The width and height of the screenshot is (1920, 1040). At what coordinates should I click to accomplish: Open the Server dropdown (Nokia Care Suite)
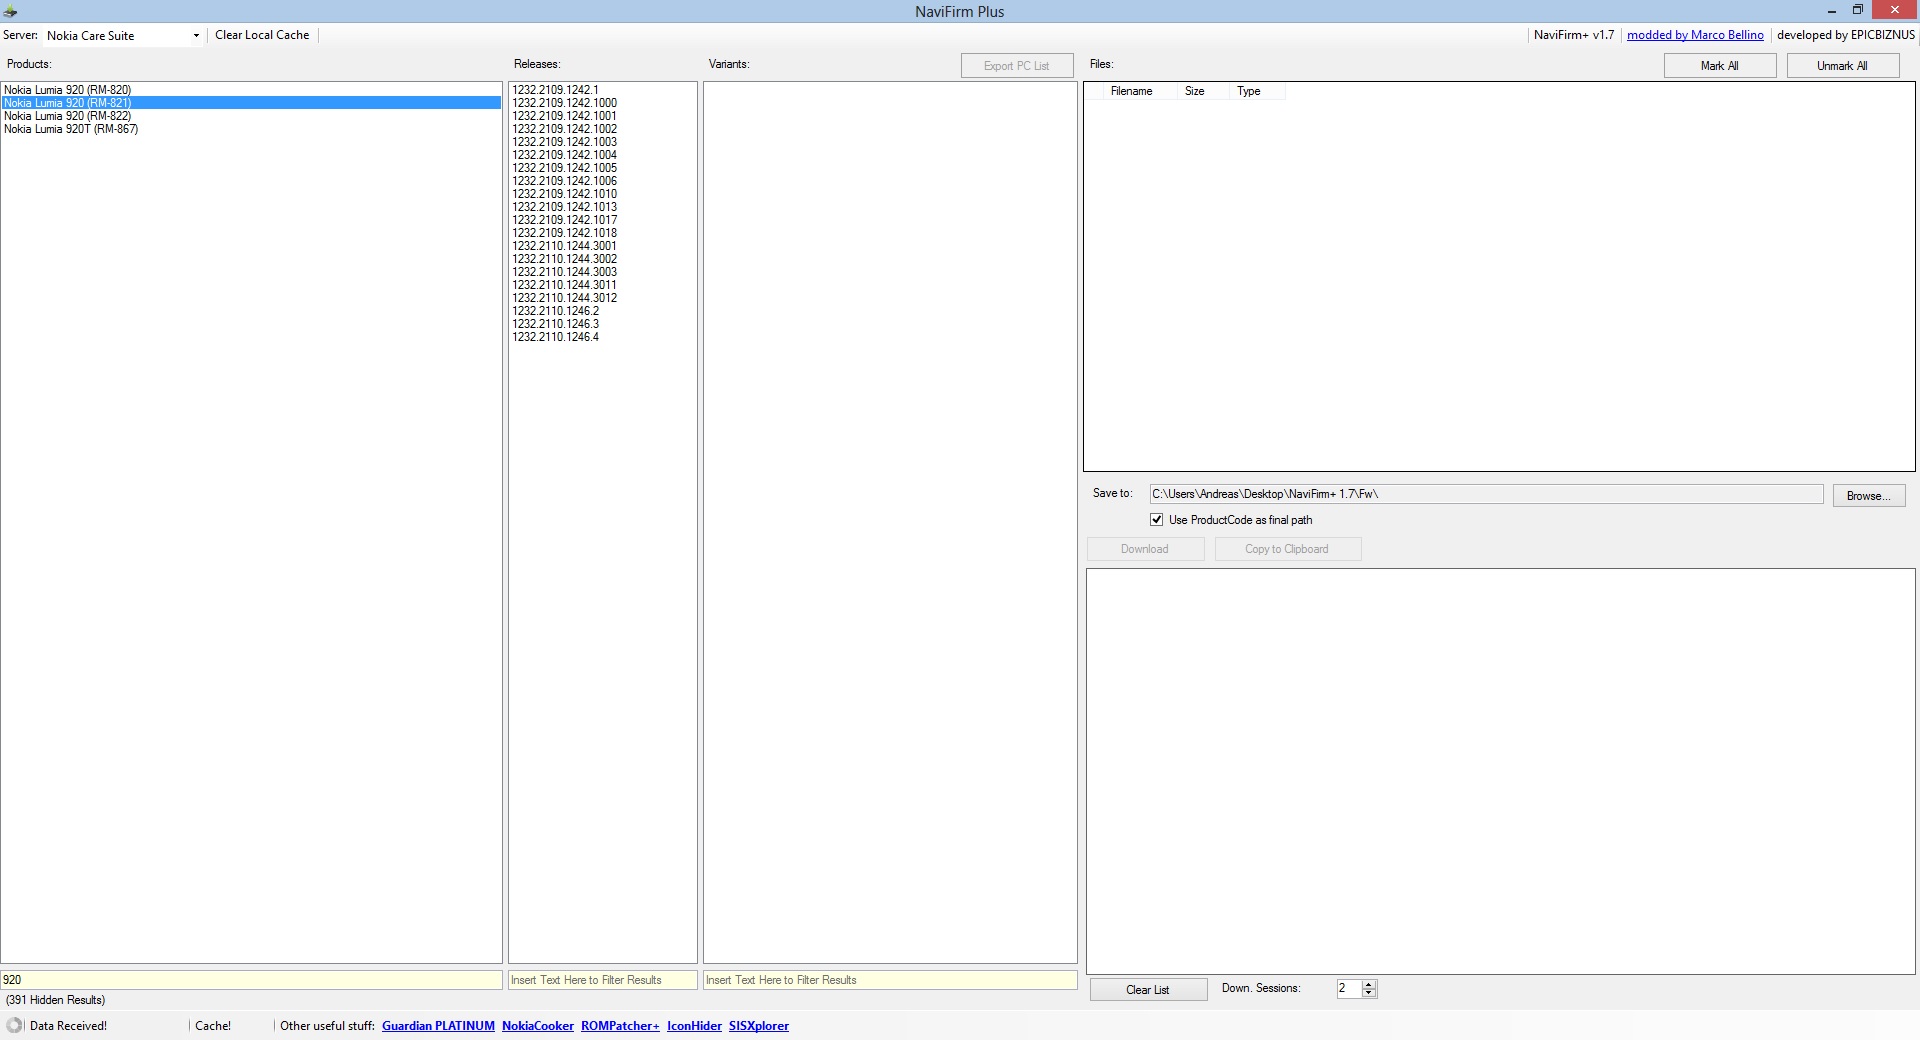pos(122,35)
